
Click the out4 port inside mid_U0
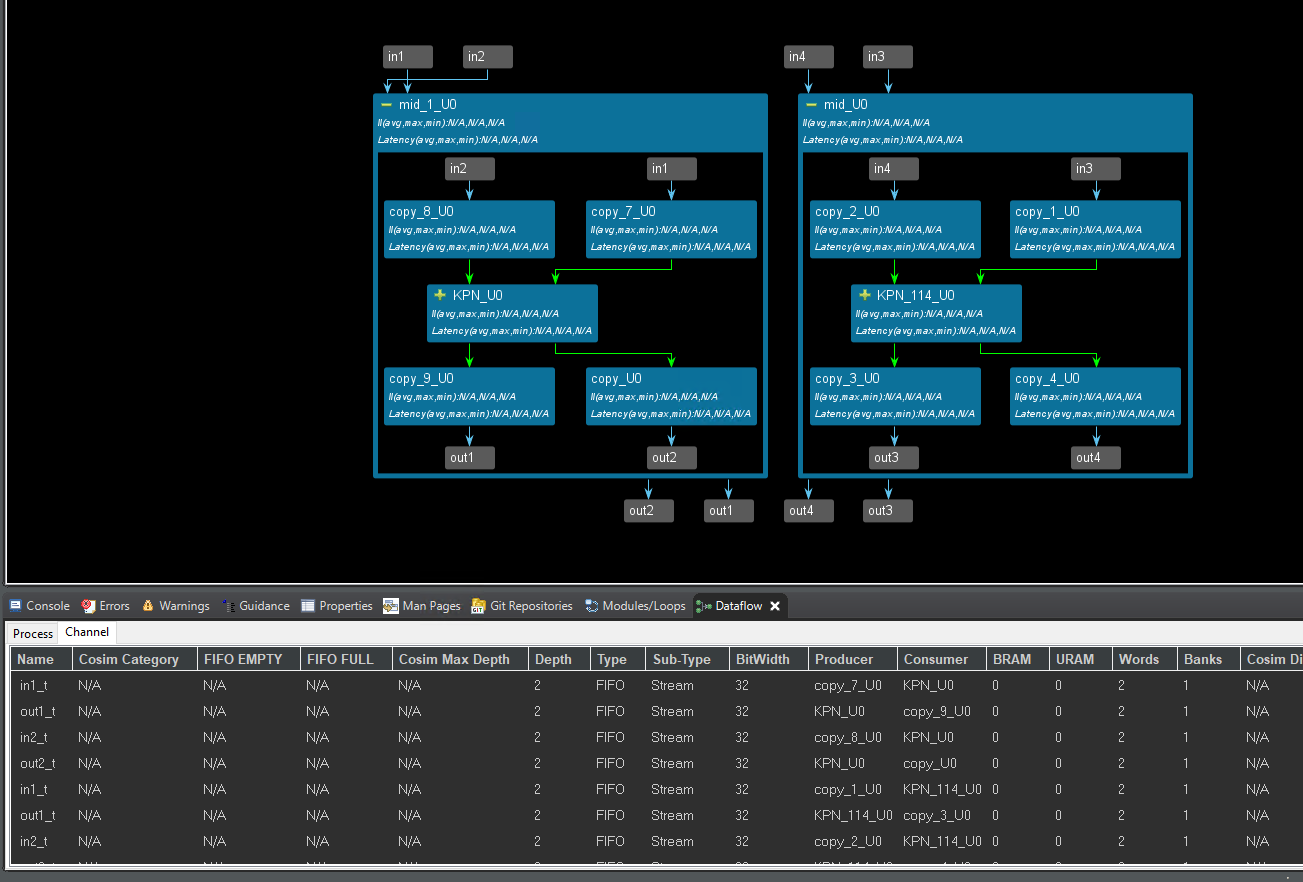tap(1096, 458)
